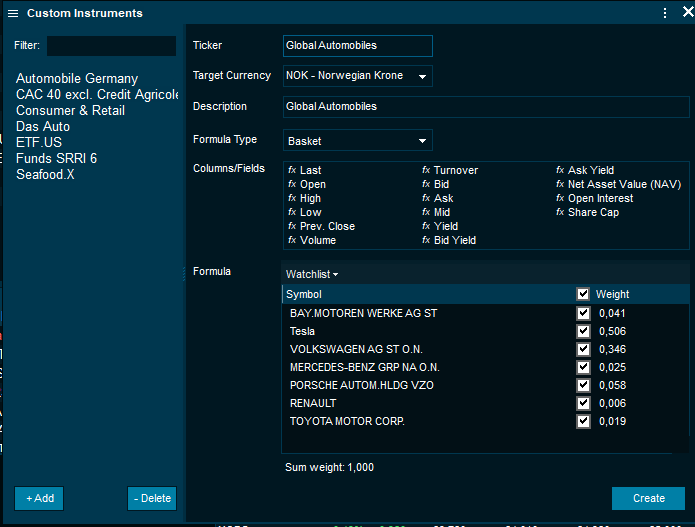Select the fx Turnover field
The width and height of the screenshot is (695, 527).
click(x=455, y=171)
